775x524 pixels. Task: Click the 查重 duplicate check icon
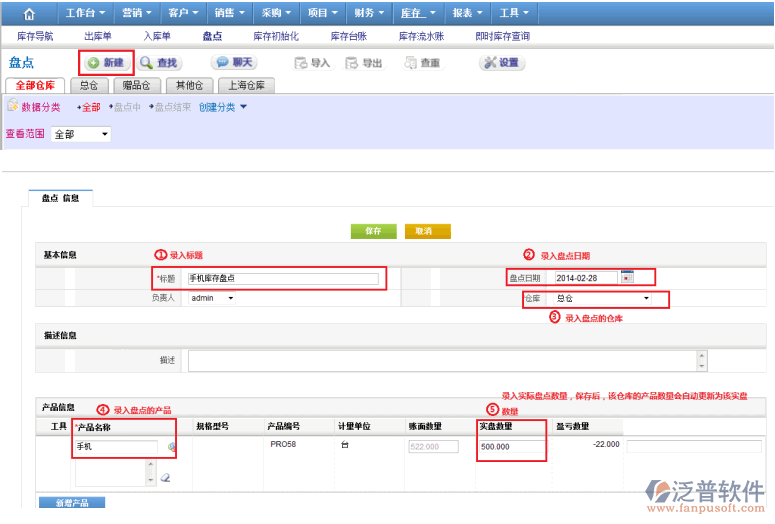tap(412, 63)
